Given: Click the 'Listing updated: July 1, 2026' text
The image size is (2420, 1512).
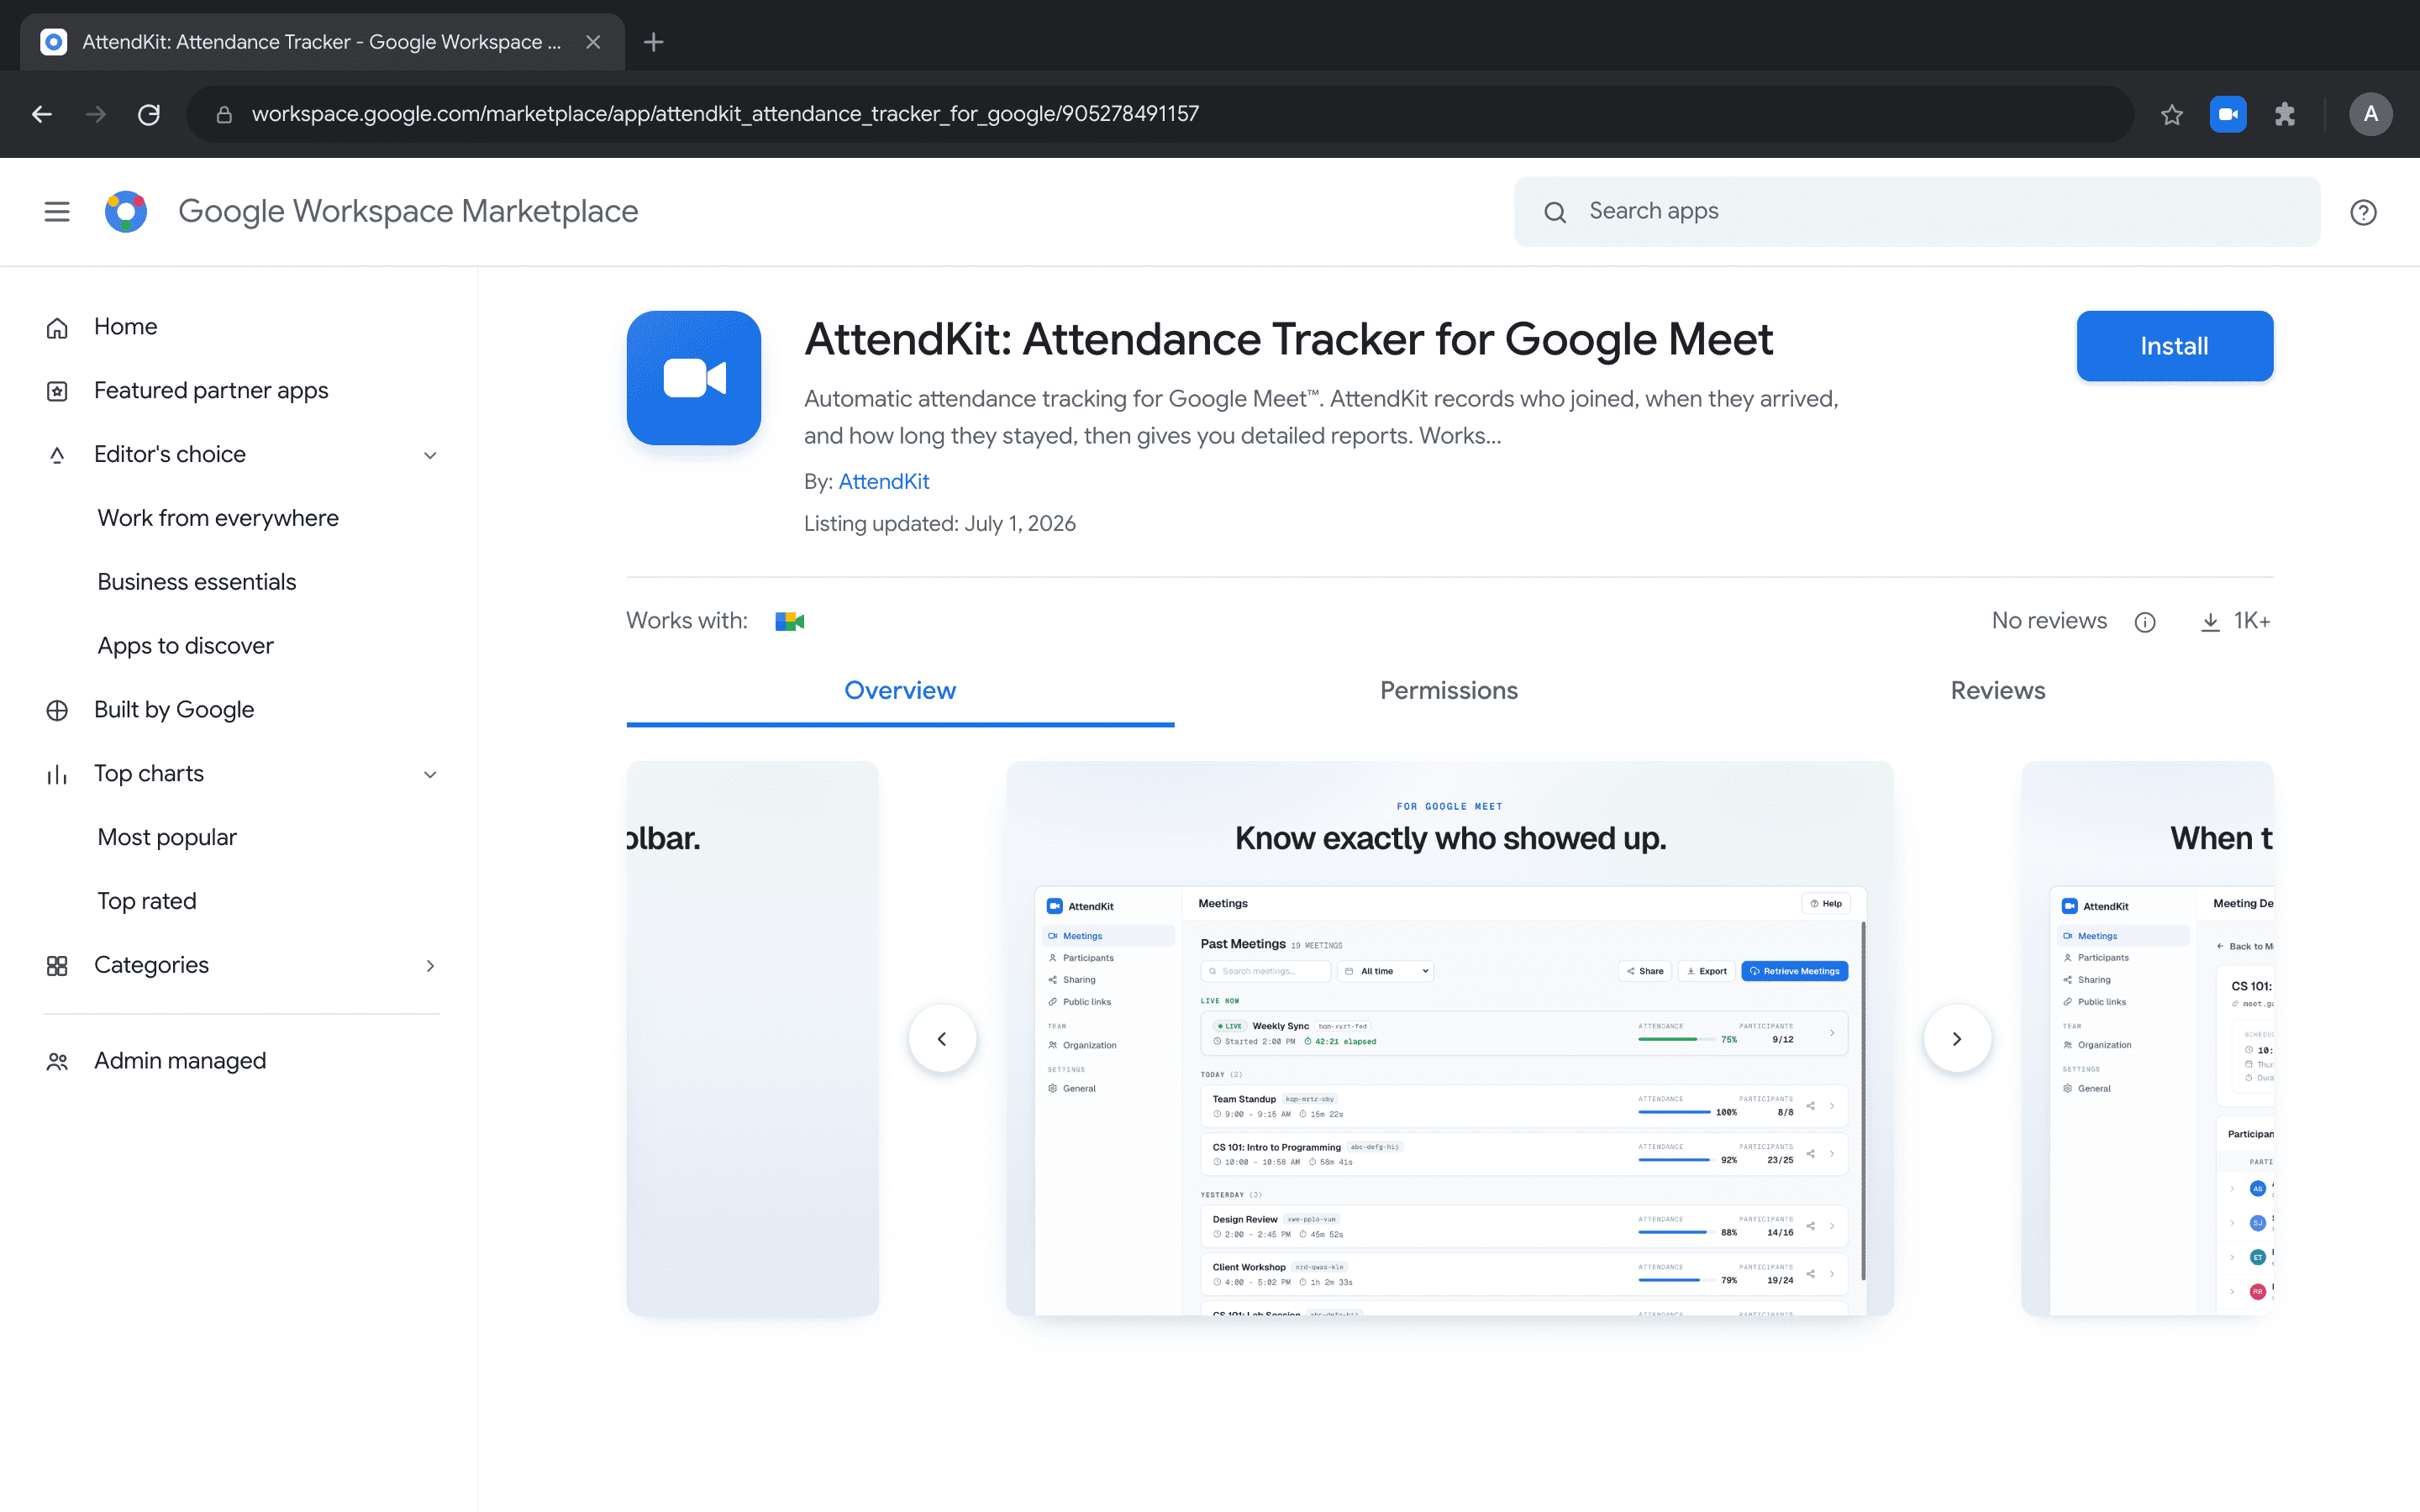Looking at the screenshot, I should coord(940,524).
